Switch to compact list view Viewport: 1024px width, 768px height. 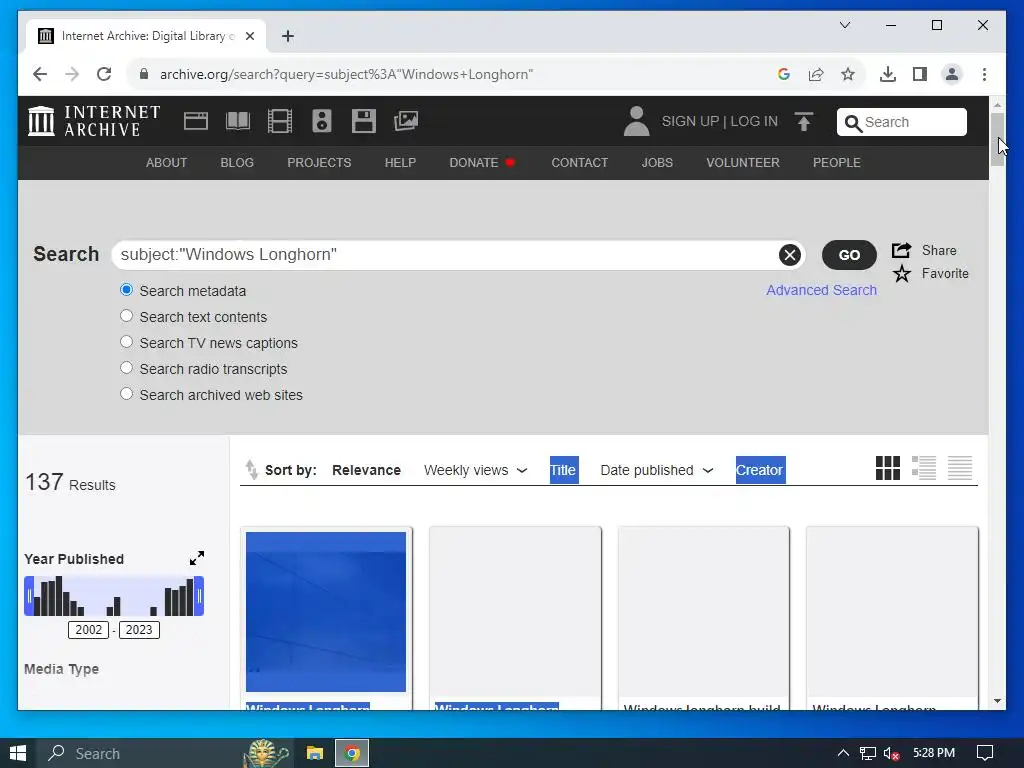tap(960, 468)
